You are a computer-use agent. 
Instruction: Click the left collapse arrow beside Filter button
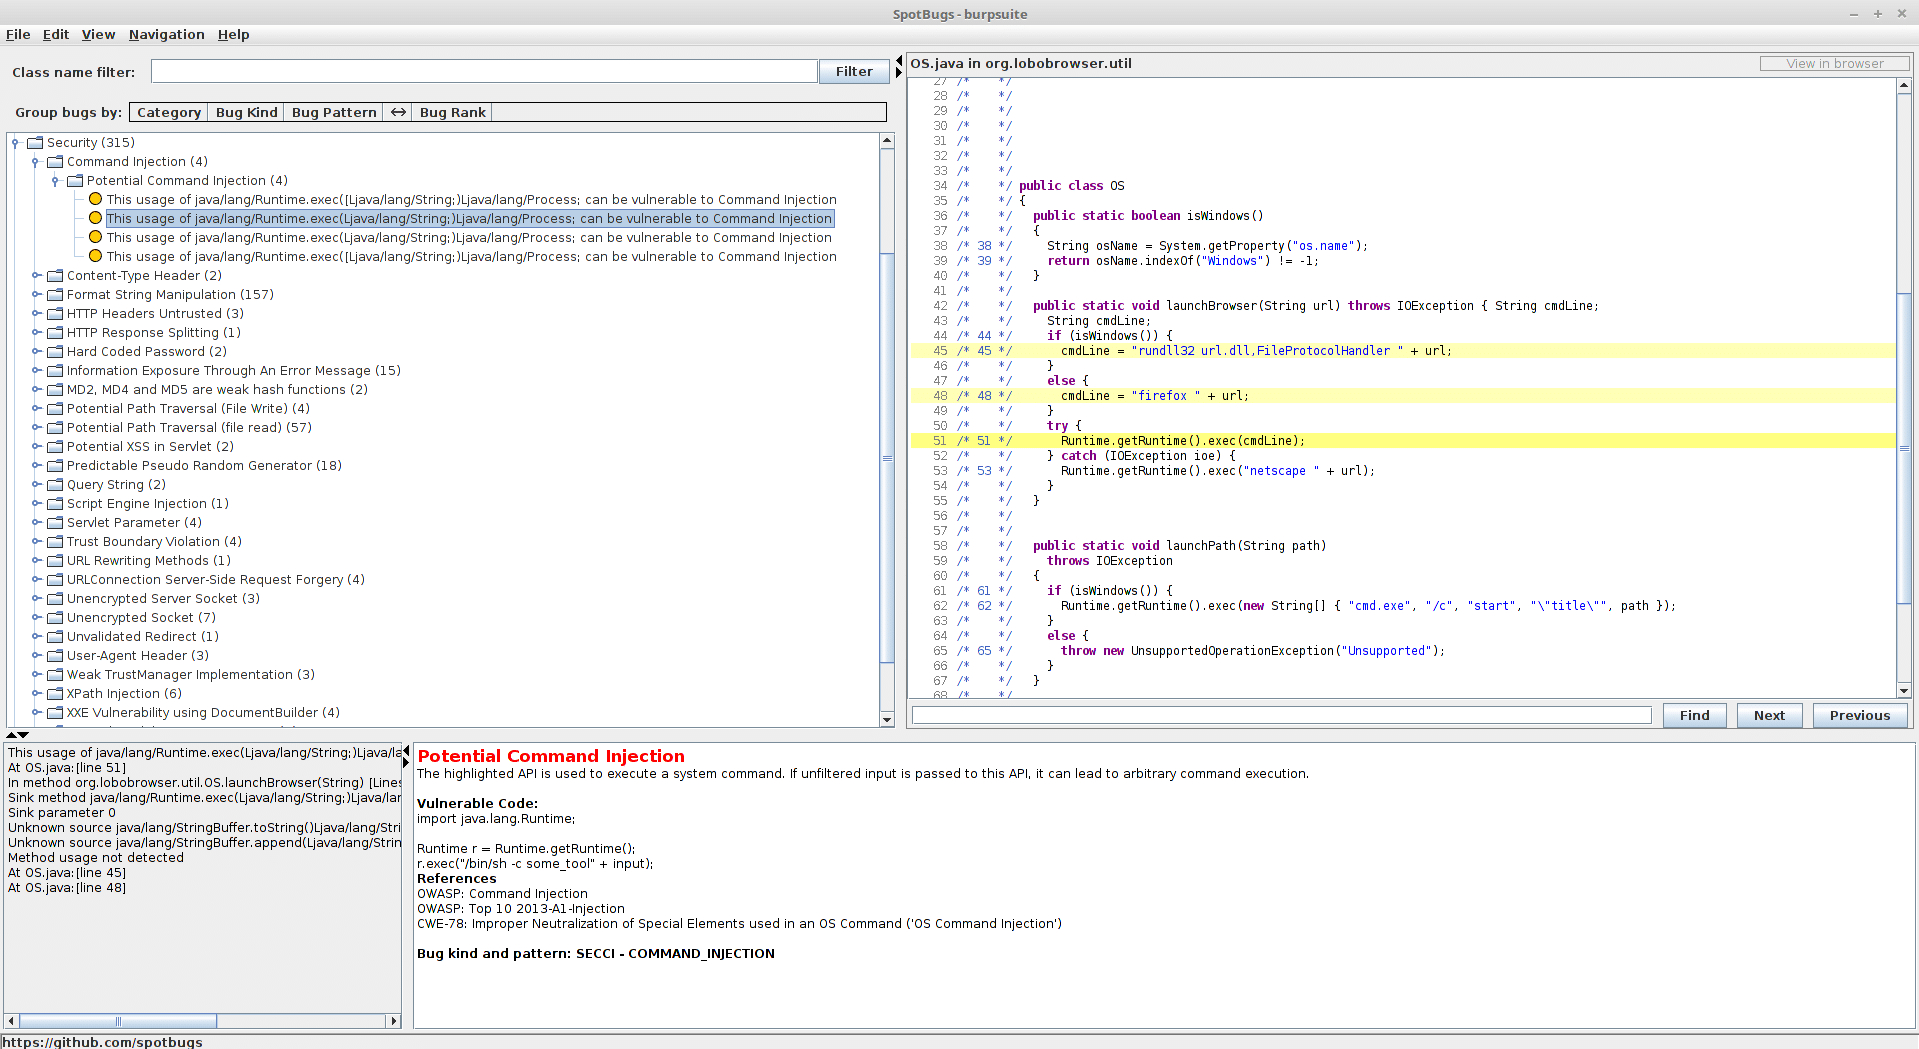pos(899,61)
